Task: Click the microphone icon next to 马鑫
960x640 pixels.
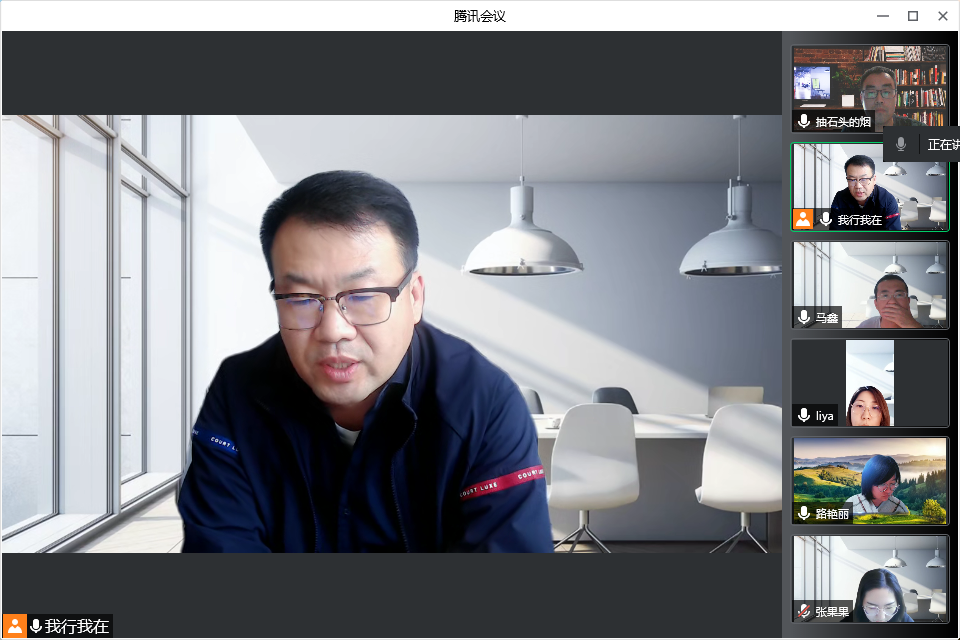Action: click(x=804, y=317)
